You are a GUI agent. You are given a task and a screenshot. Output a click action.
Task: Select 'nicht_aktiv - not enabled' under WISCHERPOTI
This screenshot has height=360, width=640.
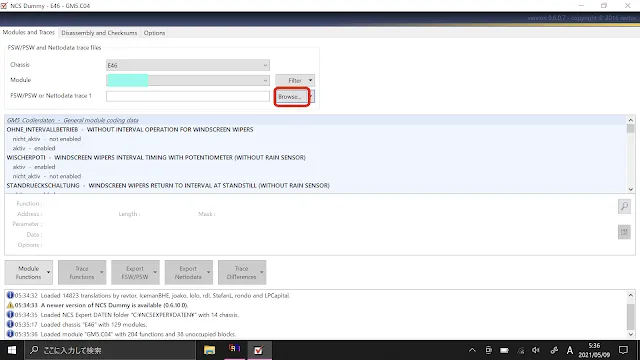coord(316,176)
